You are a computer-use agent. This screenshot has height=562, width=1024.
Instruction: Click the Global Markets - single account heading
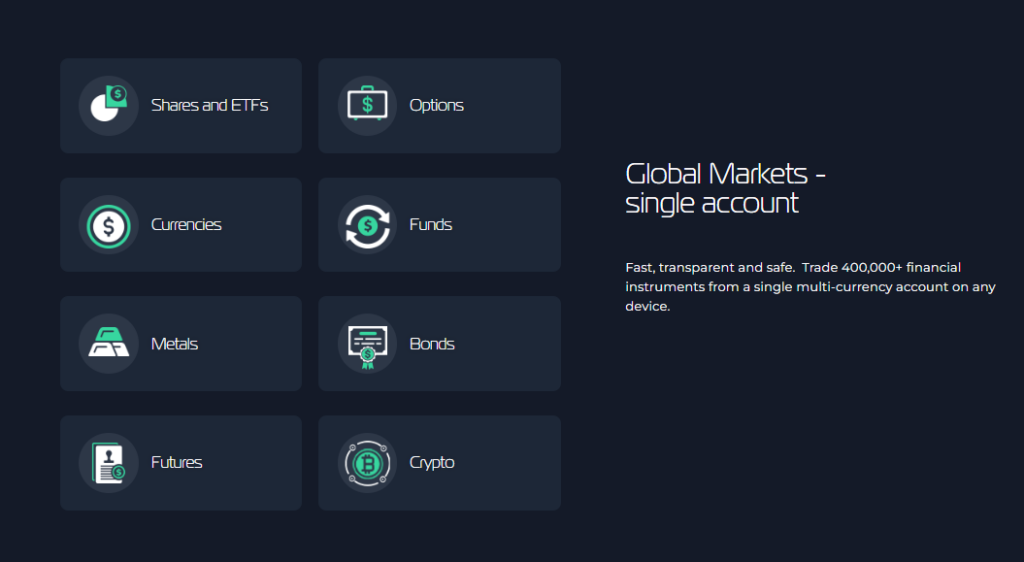724,188
